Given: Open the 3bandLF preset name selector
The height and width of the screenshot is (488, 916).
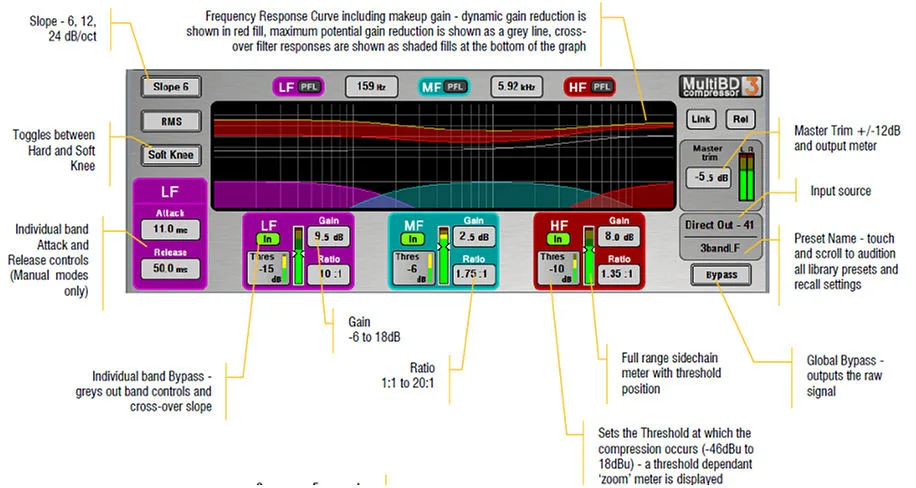Looking at the screenshot, I should [x=720, y=248].
